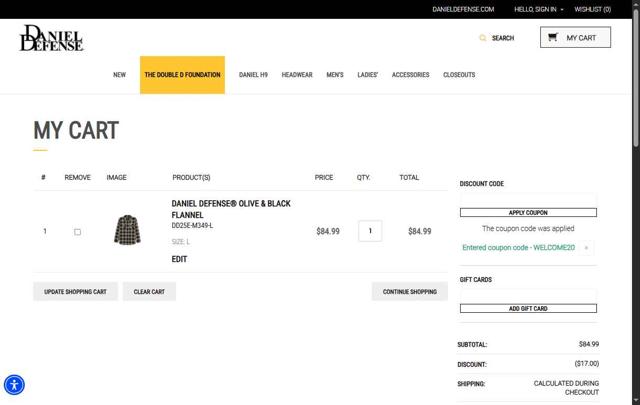640x405 pixels.
Task: Go to DanielDefense.com link
Action: [463, 9]
